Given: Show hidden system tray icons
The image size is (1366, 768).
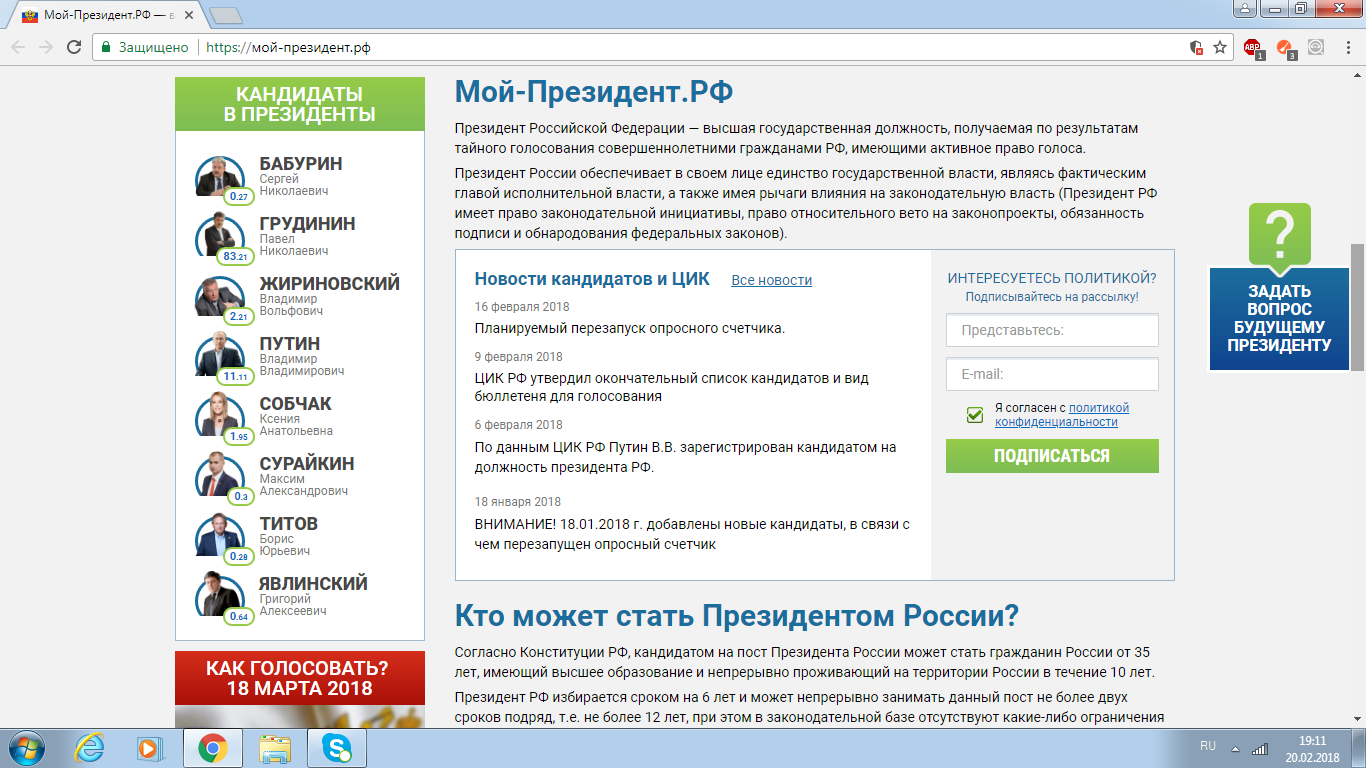Looking at the screenshot, I should [x=1236, y=748].
